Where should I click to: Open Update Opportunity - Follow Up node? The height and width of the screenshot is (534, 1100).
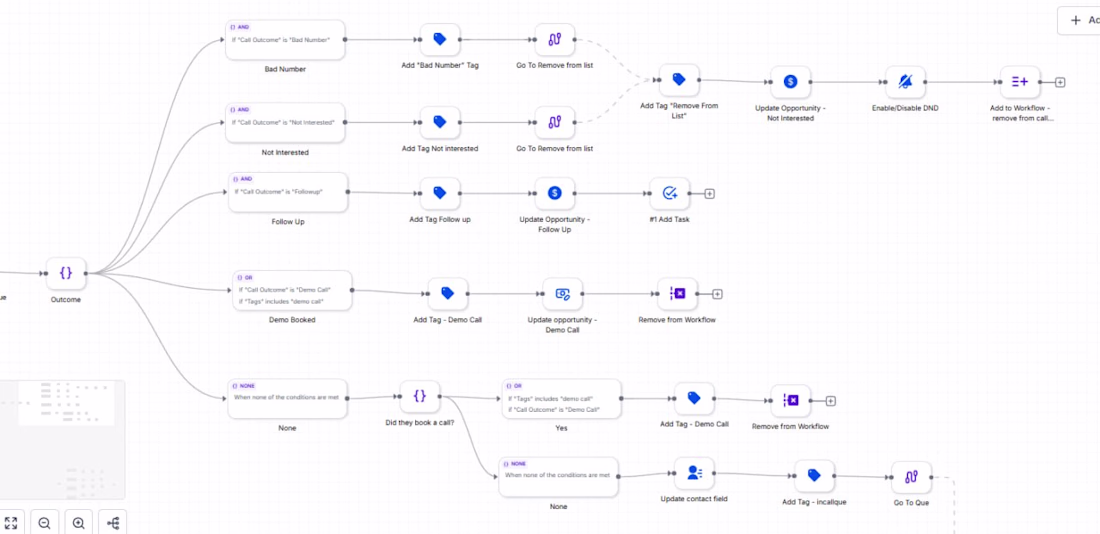click(555, 193)
